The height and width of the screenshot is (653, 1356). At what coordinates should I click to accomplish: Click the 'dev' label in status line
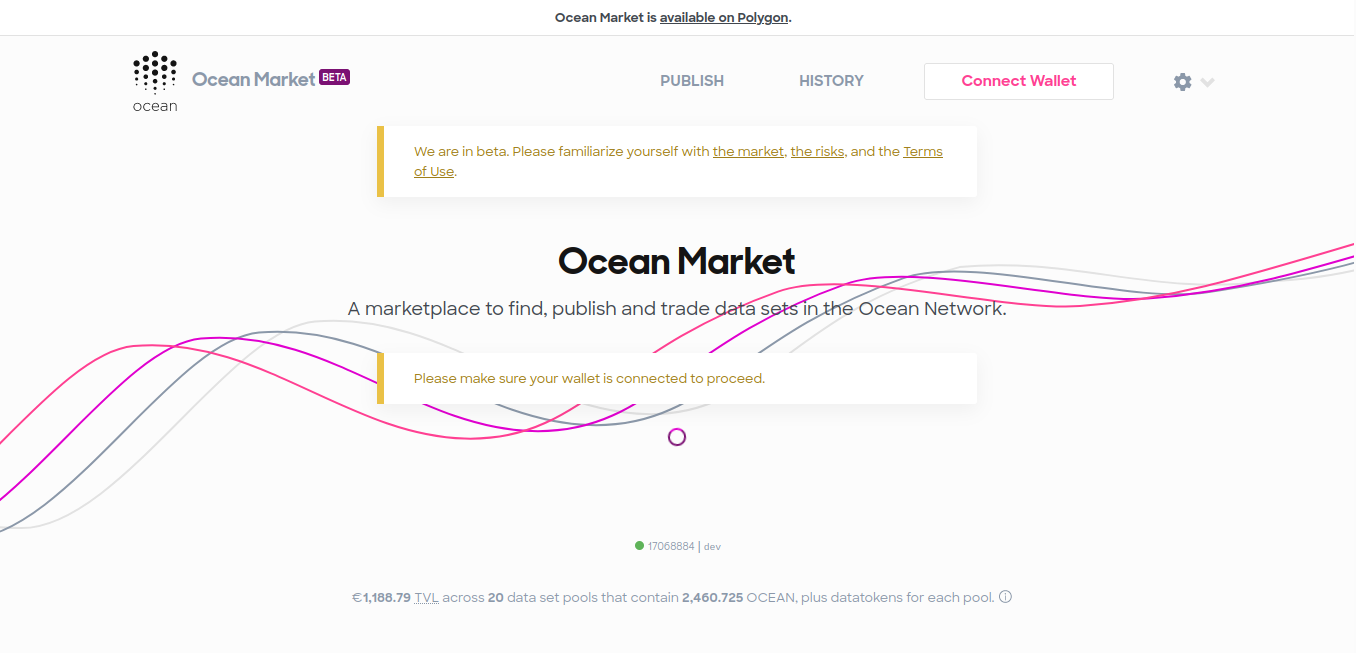click(712, 546)
